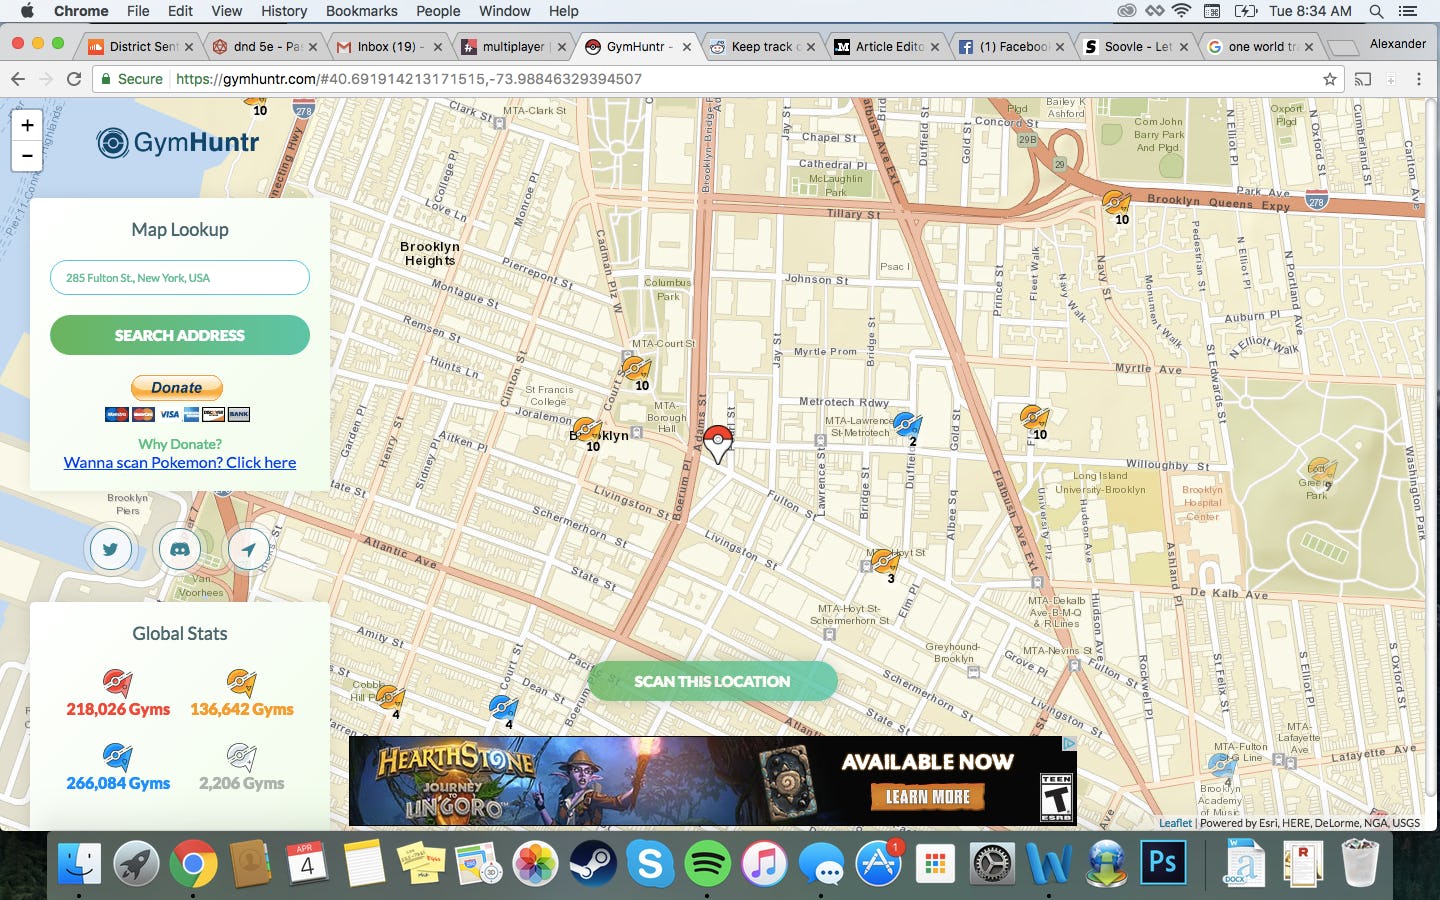Click the PayPal Donate button
1440x900 pixels.
[177, 388]
